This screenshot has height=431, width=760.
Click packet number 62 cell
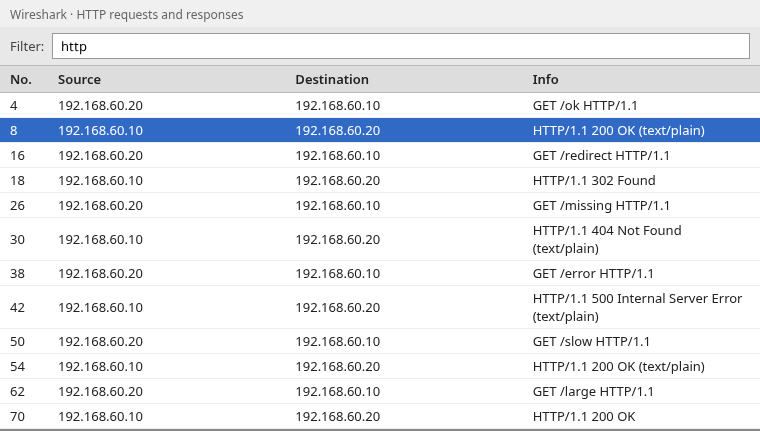click(x=17, y=391)
